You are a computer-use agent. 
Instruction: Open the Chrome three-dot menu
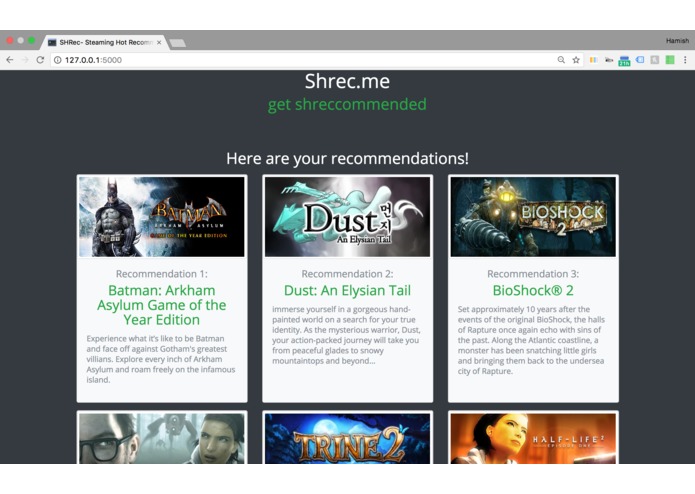tap(685, 60)
